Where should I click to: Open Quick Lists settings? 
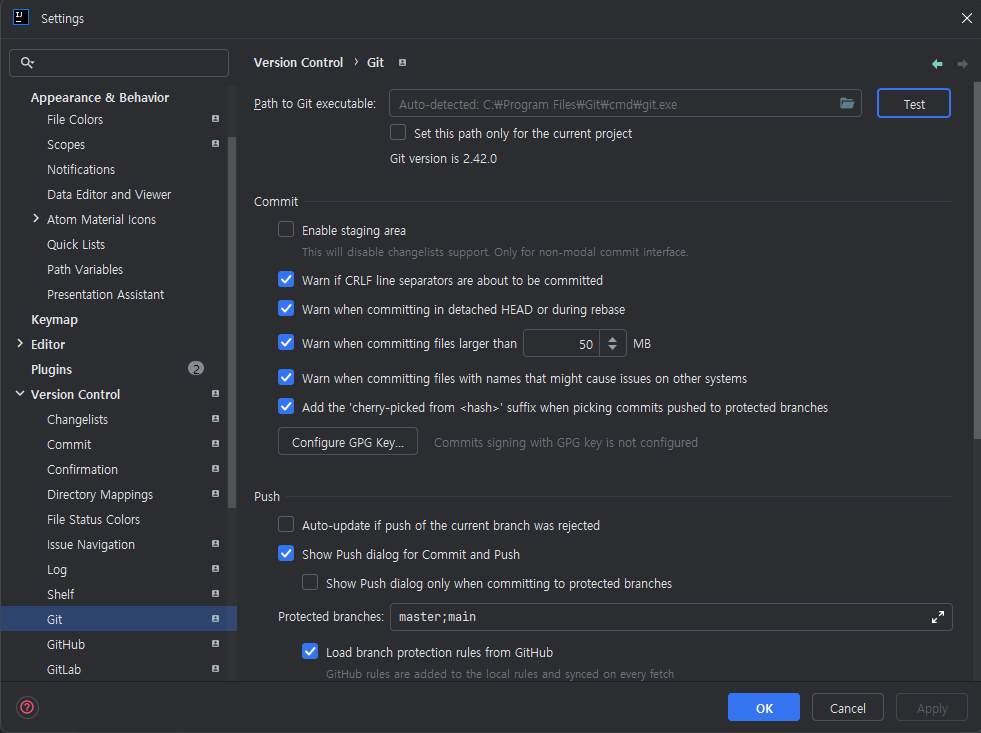point(76,245)
